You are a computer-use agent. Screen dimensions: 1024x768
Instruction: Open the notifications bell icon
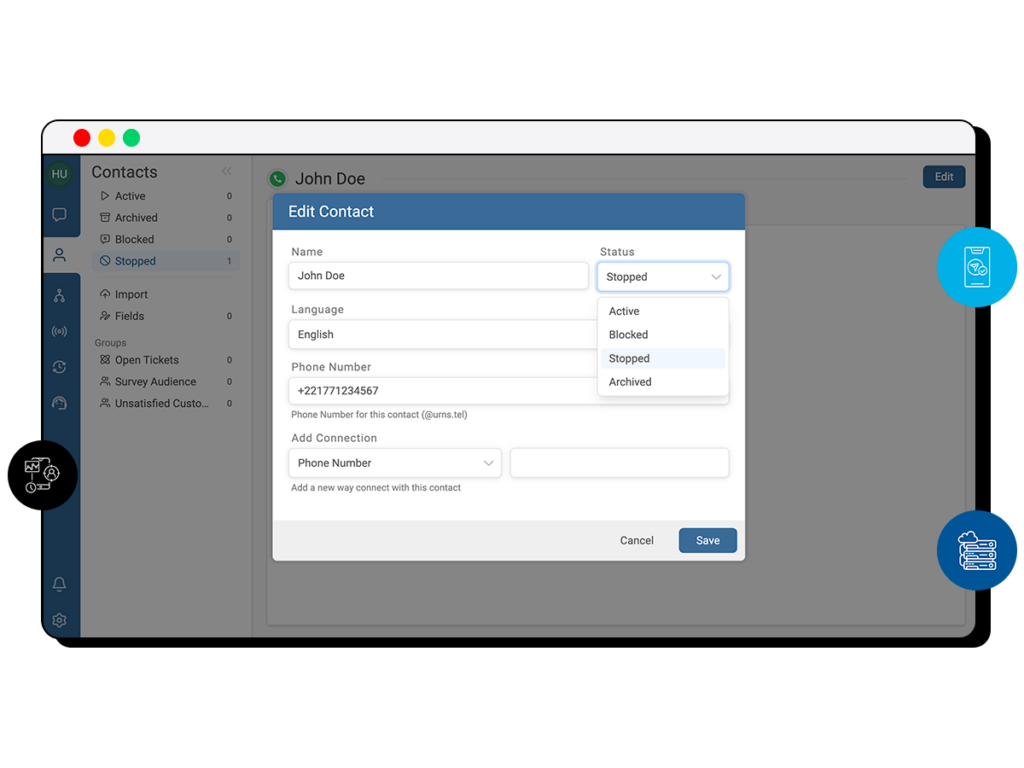pyautogui.click(x=59, y=584)
